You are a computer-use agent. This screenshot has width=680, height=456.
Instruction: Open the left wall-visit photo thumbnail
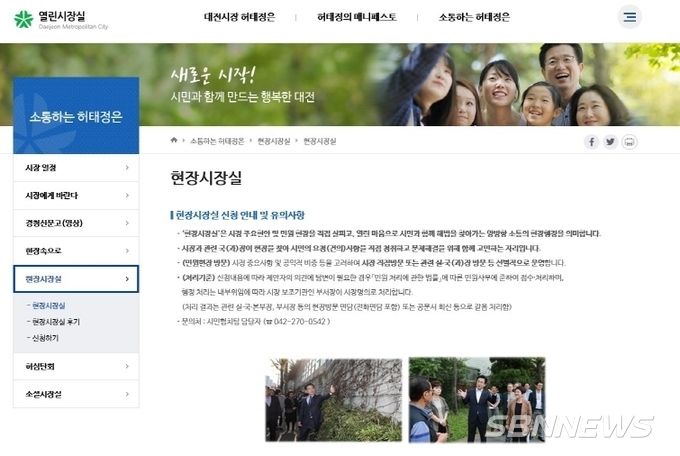coord(333,400)
